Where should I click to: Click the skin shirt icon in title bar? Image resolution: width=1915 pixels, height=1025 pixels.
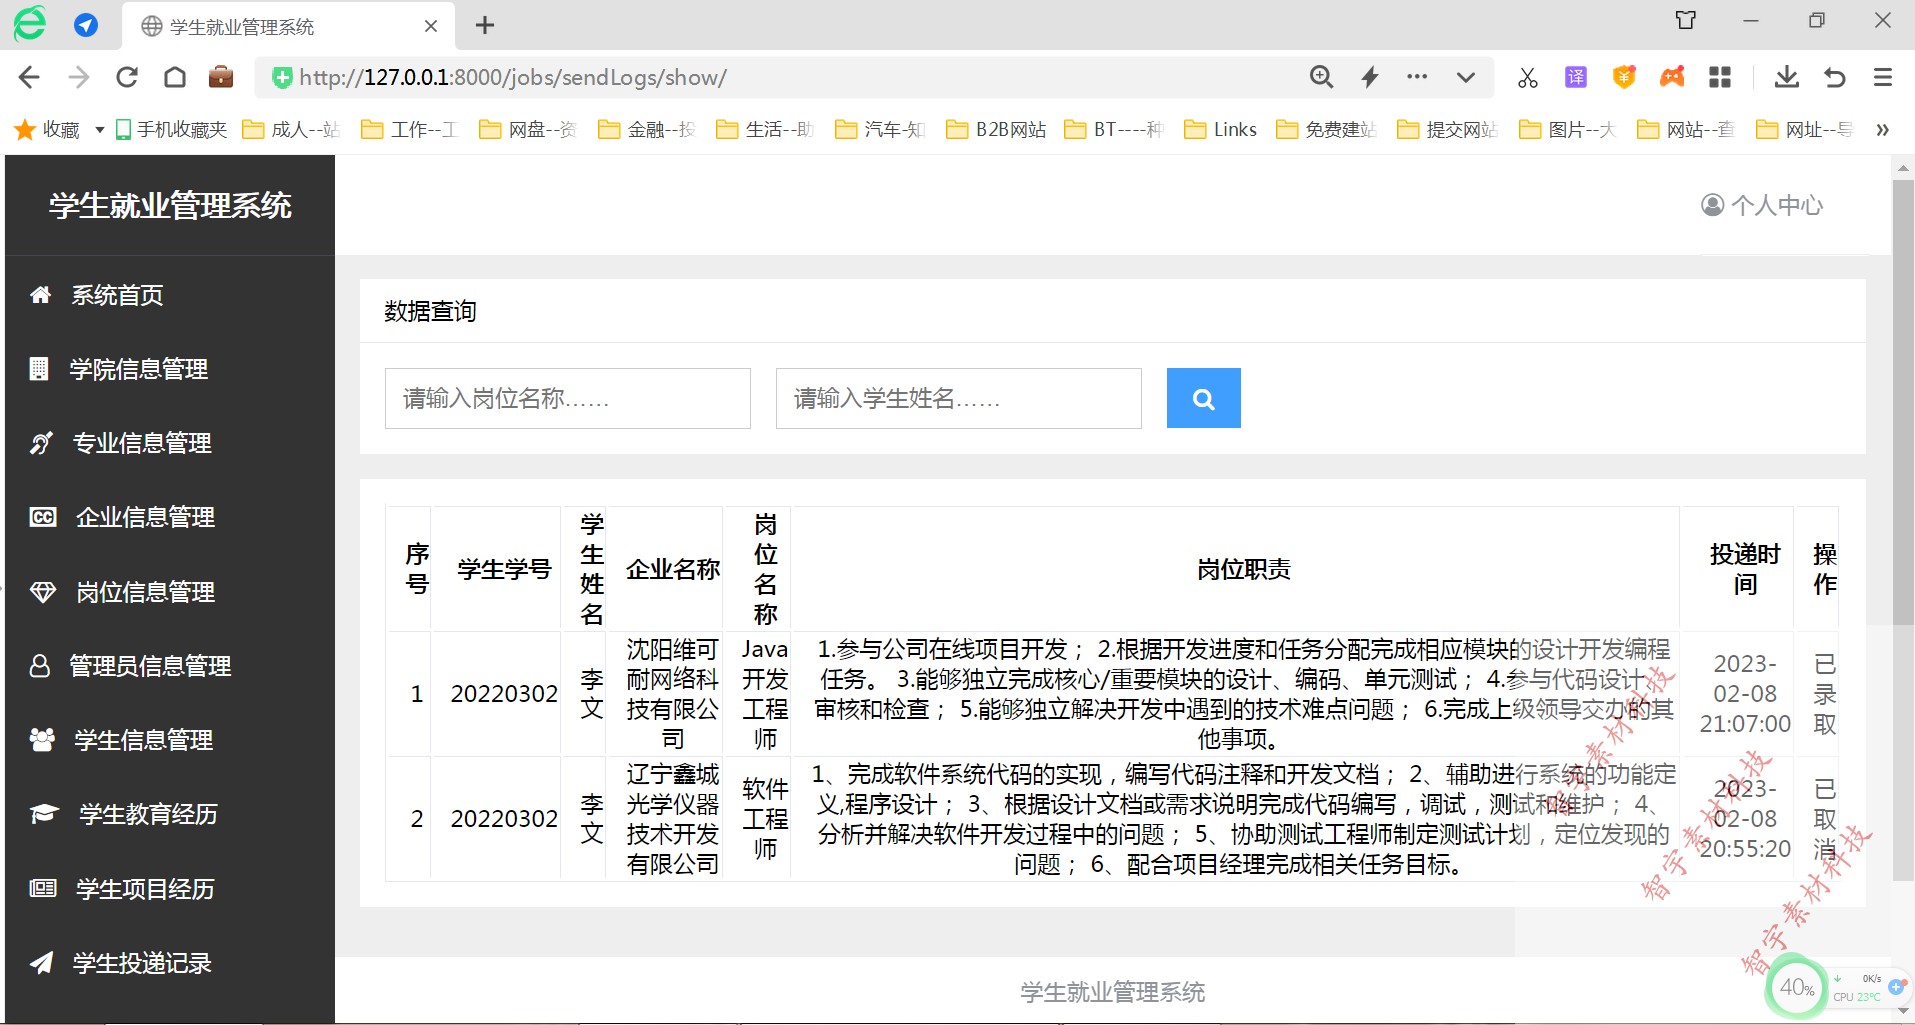coord(1686,20)
